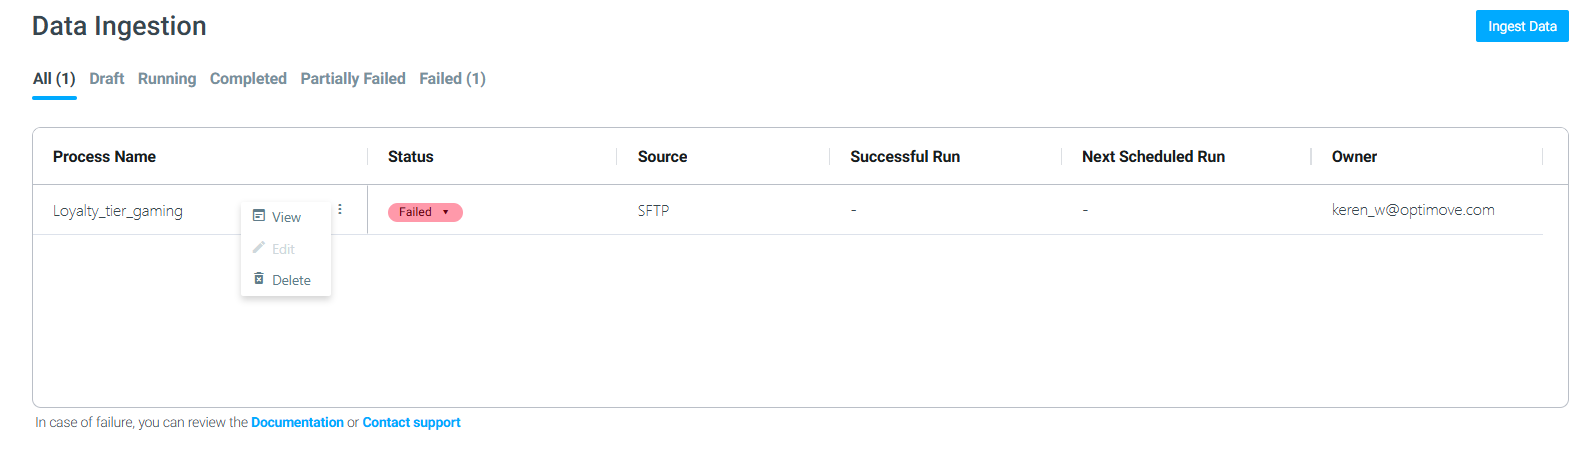Click the pencil icon next to Edit

[259, 247]
